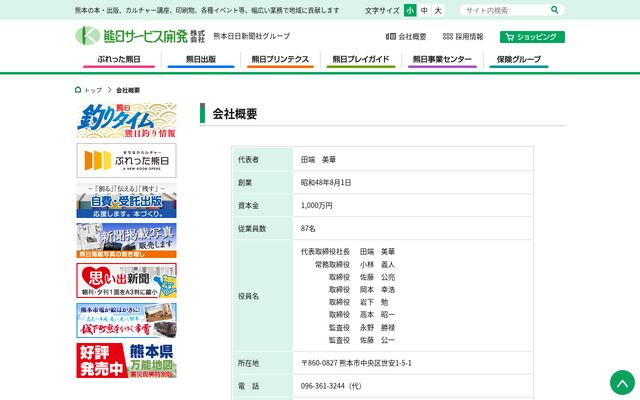Open the ショッピング button
640x400 pixels.
[x=532, y=37]
